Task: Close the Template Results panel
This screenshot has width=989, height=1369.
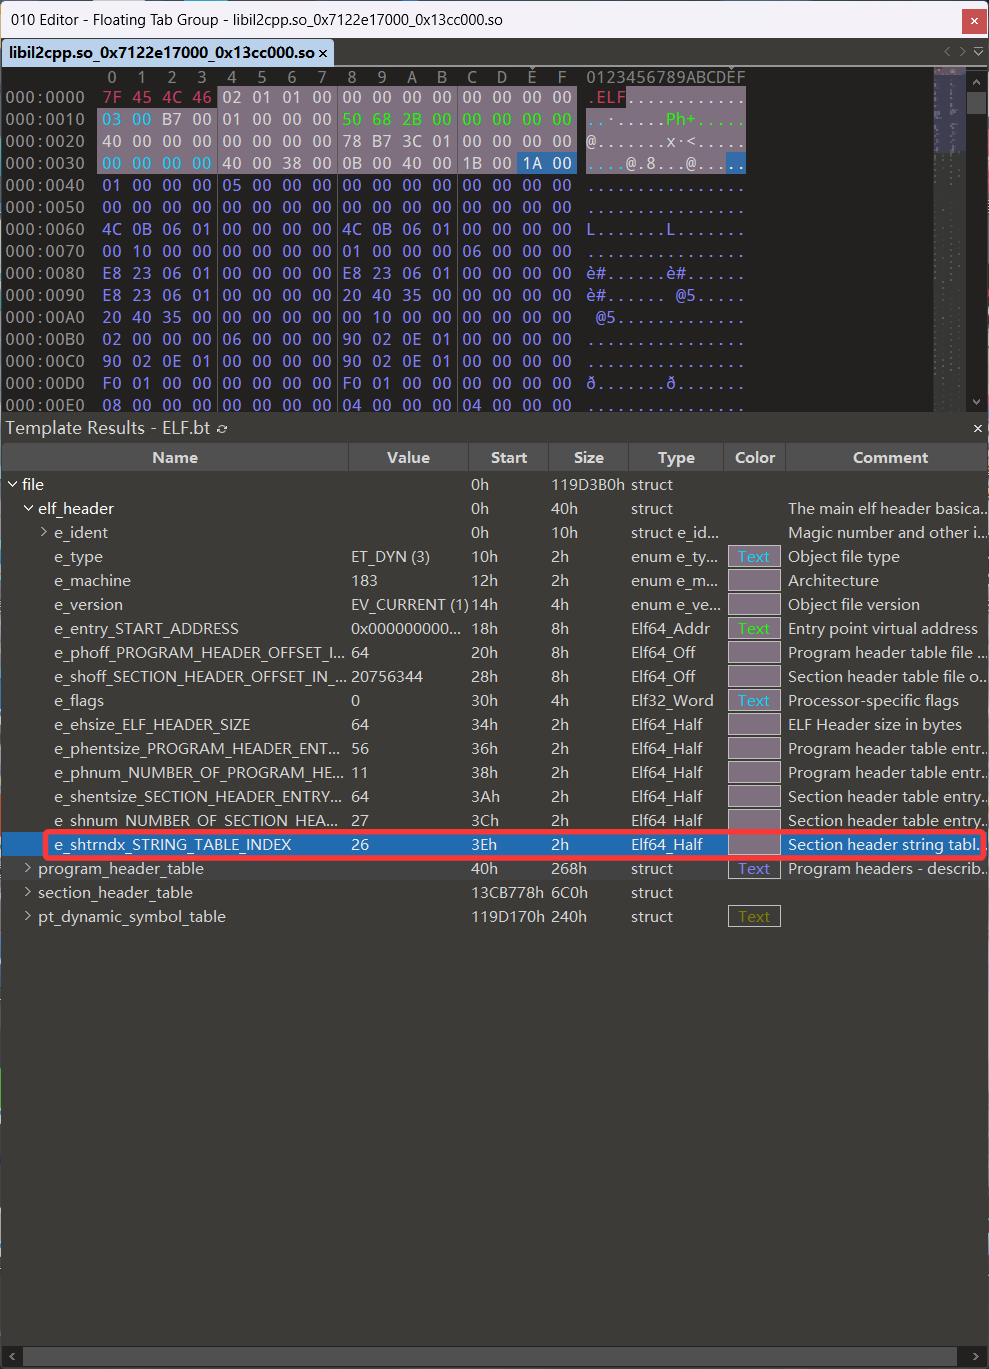Action: (x=978, y=428)
